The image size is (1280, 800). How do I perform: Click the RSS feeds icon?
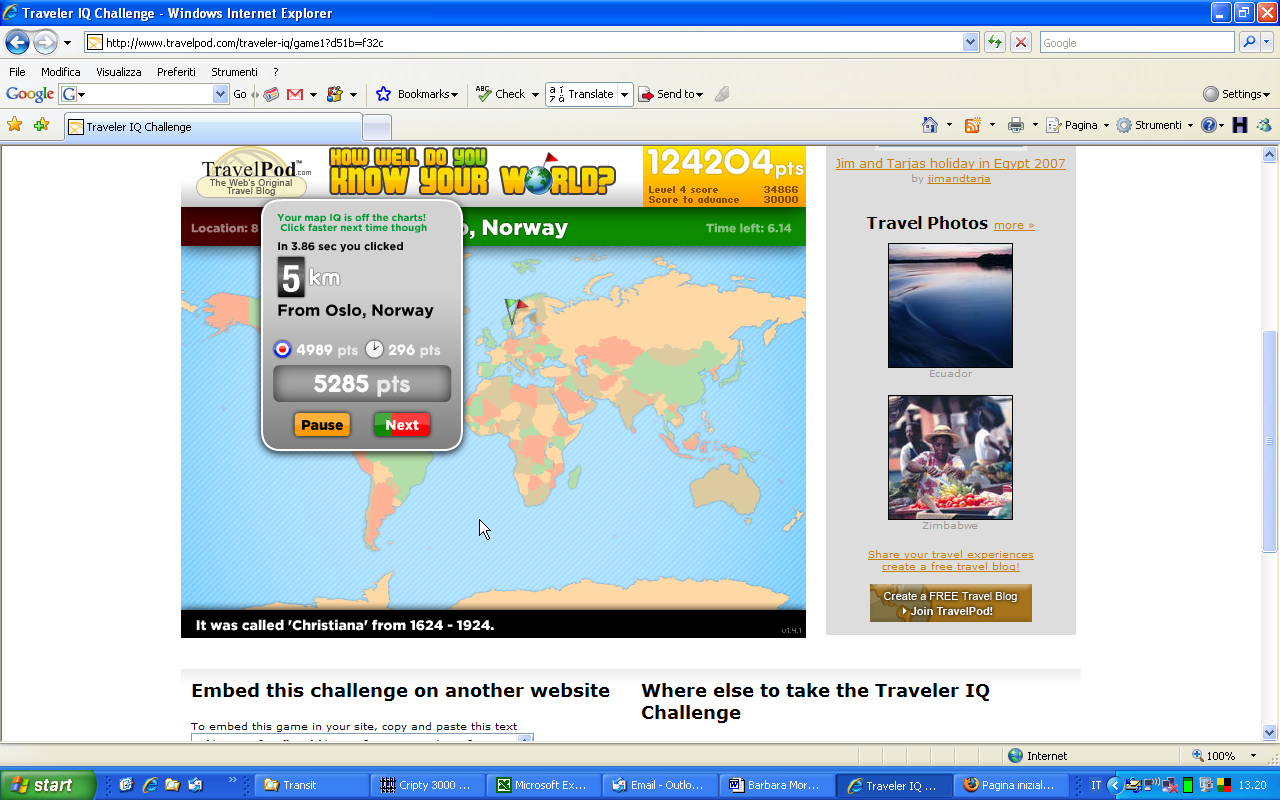point(972,125)
